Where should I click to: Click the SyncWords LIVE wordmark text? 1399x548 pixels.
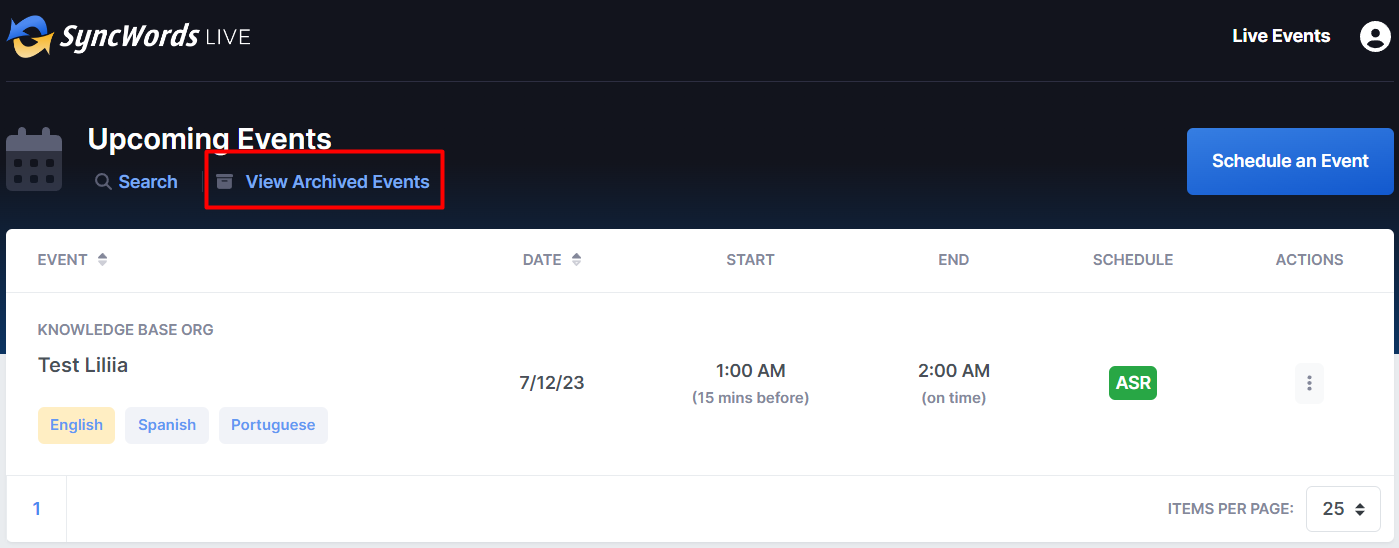155,38
